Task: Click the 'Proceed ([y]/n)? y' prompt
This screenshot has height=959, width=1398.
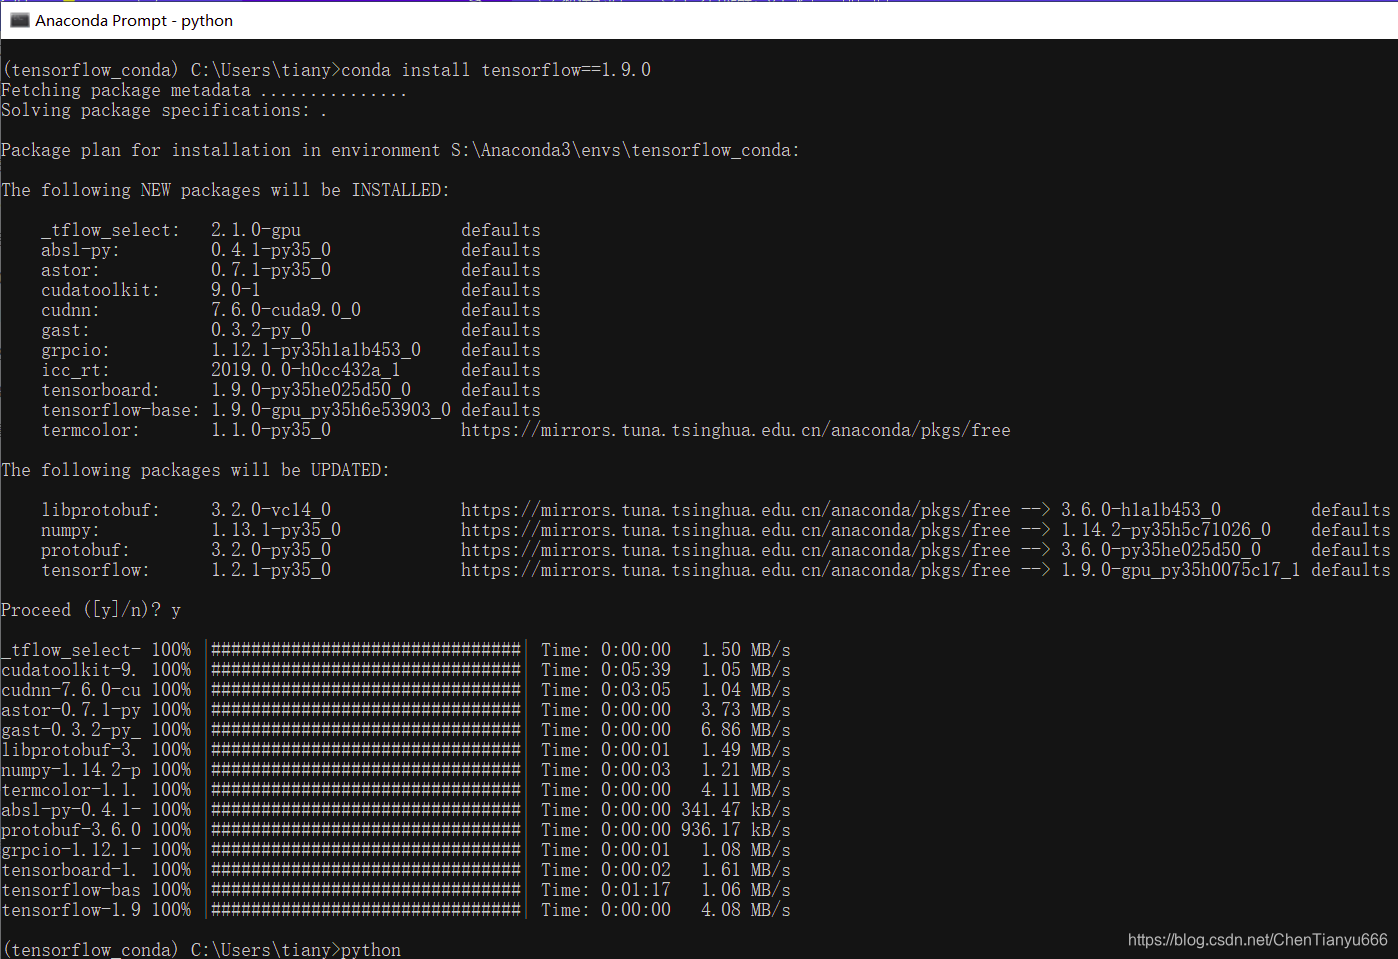Action: pyautogui.click(x=91, y=610)
